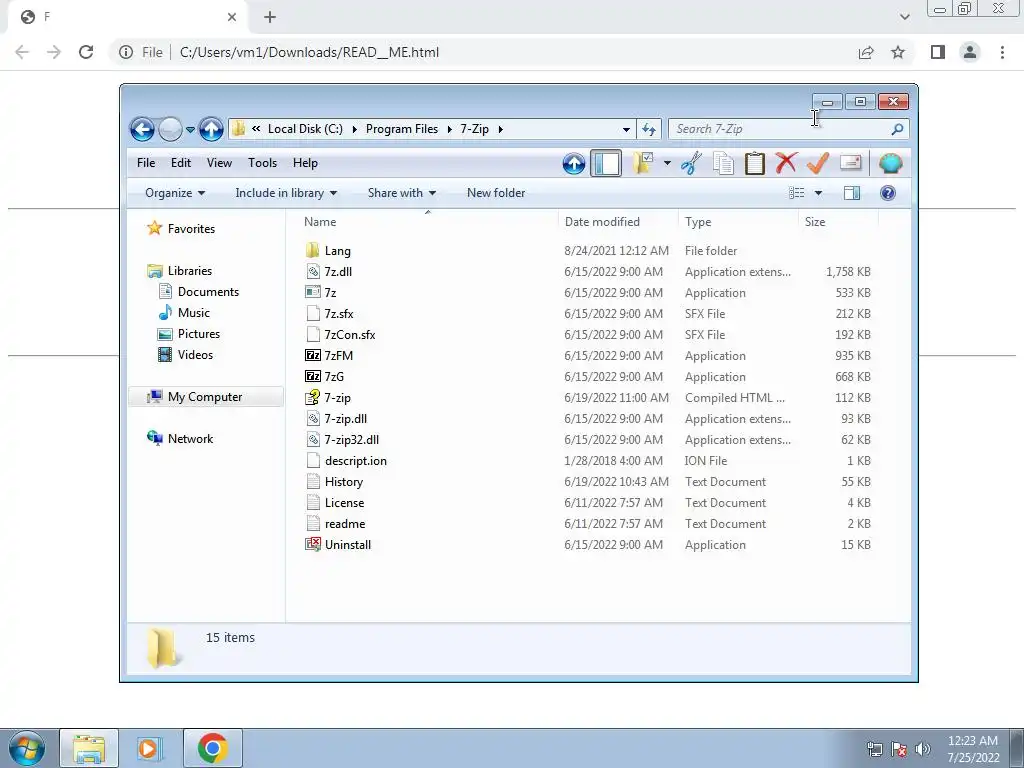Open the Folder Options toolbar icon
The width and height of the screenshot is (1024, 768).
pyautogui.click(x=643, y=163)
